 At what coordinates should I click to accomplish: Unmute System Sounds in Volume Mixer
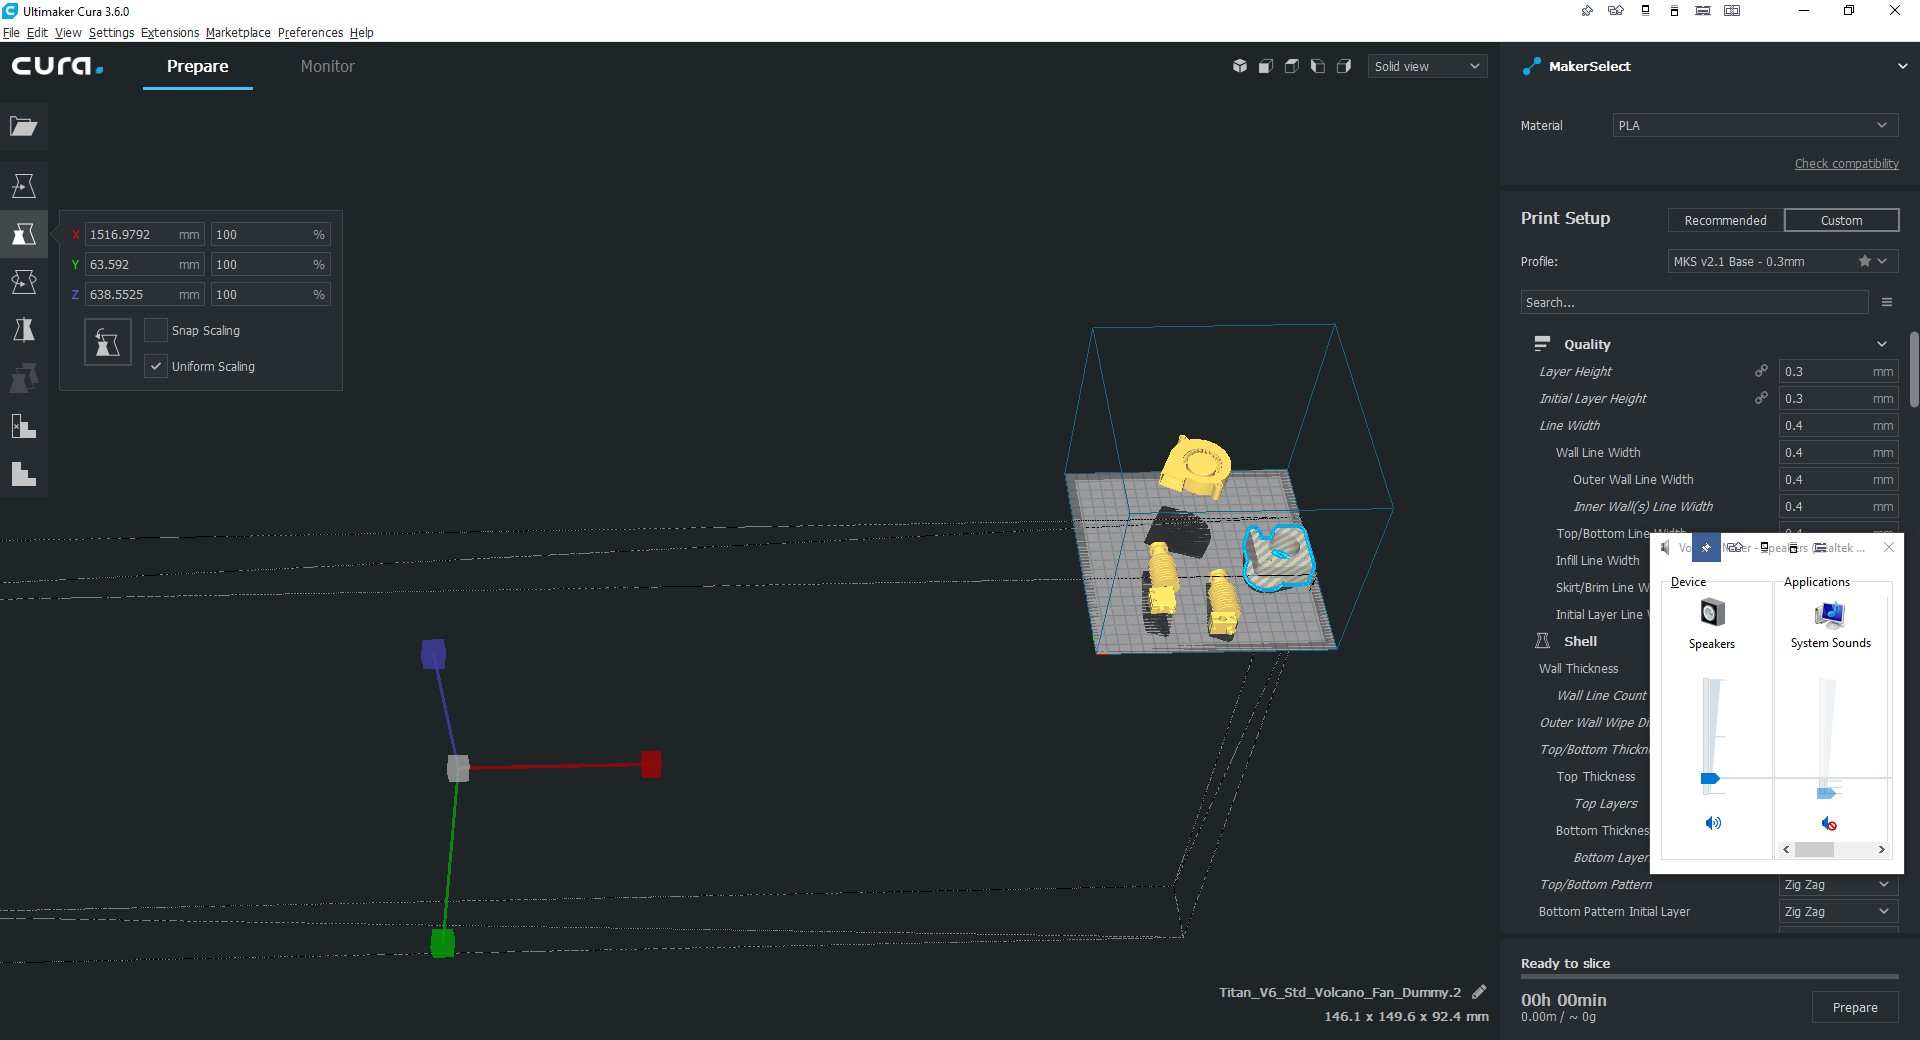tap(1829, 823)
